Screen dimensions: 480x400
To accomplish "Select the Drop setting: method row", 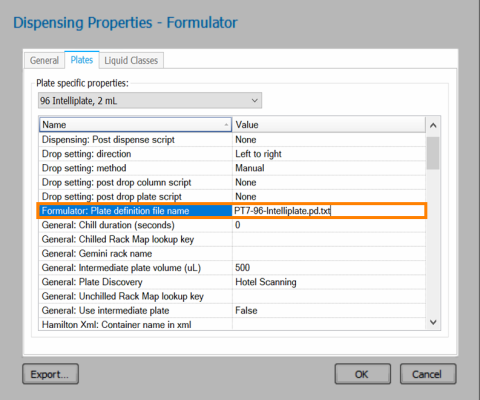I will click(x=232, y=168).
